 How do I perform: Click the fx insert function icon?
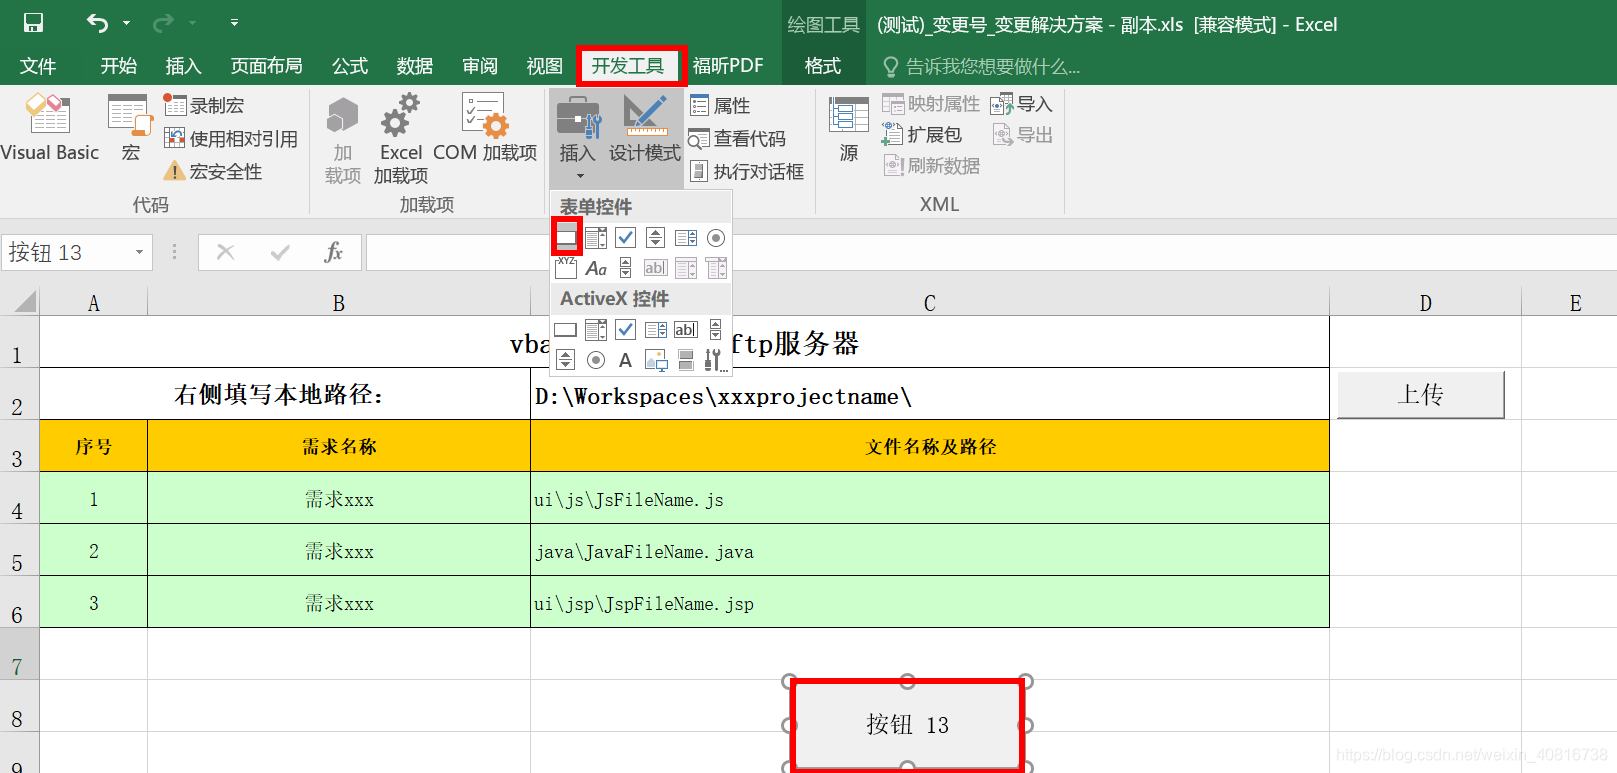[x=334, y=252]
